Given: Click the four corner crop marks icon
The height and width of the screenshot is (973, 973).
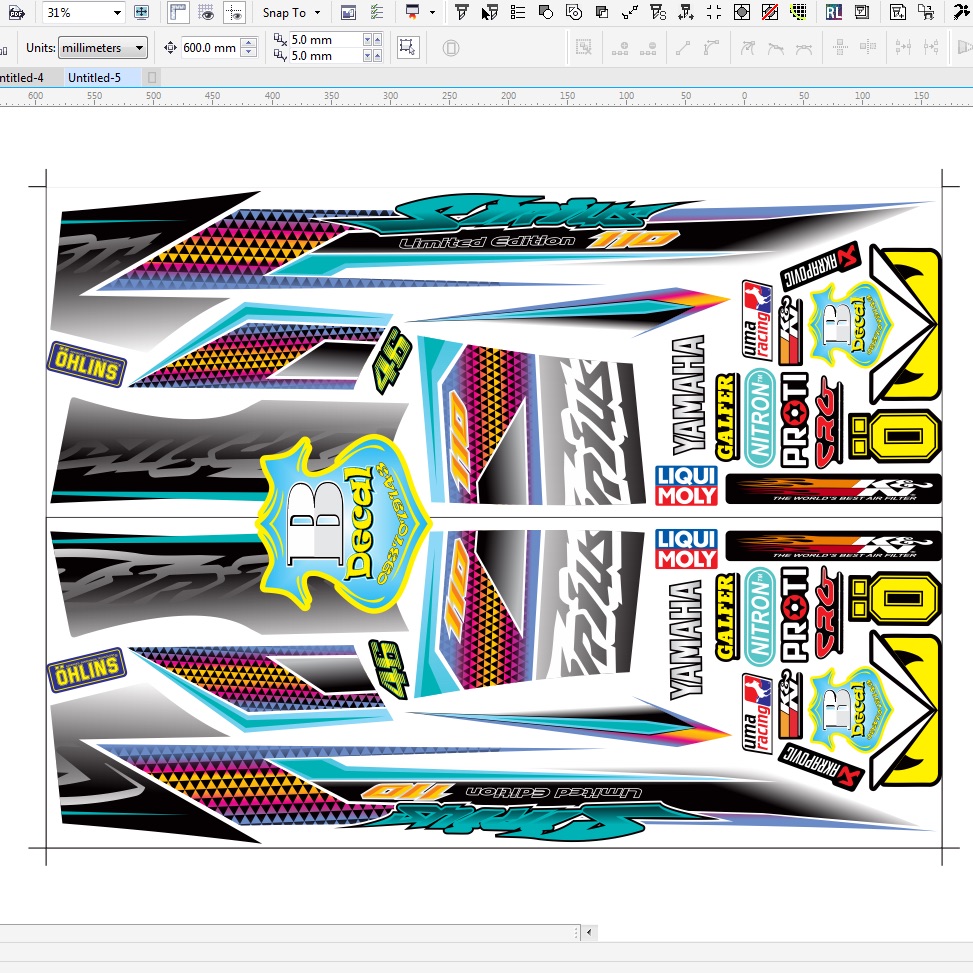Looking at the screenshot, I should pos(714,12).
